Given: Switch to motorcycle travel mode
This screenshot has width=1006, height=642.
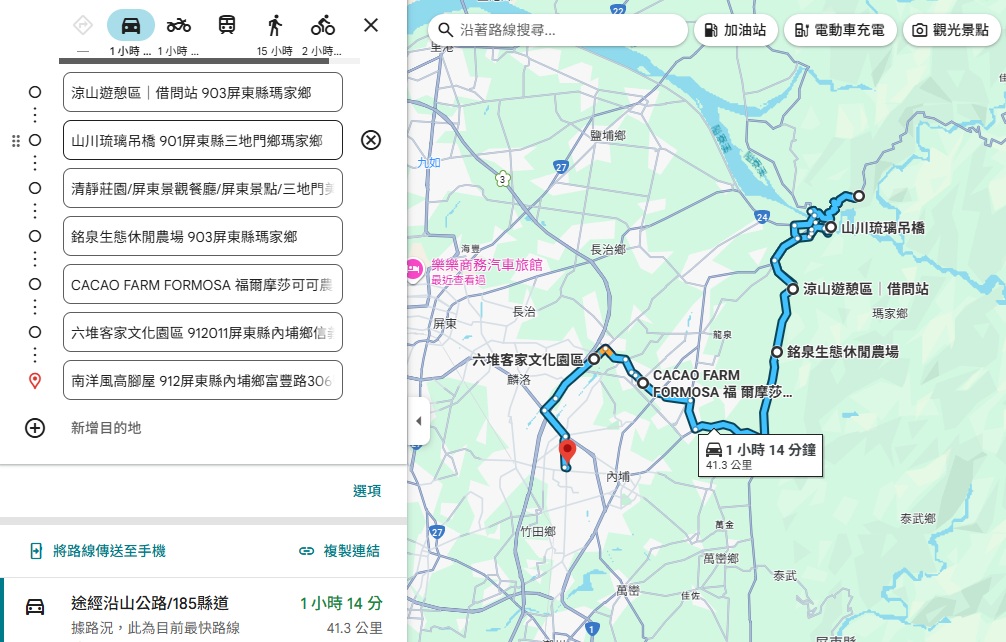Looking at the screenshot, I should pos(178,25).
